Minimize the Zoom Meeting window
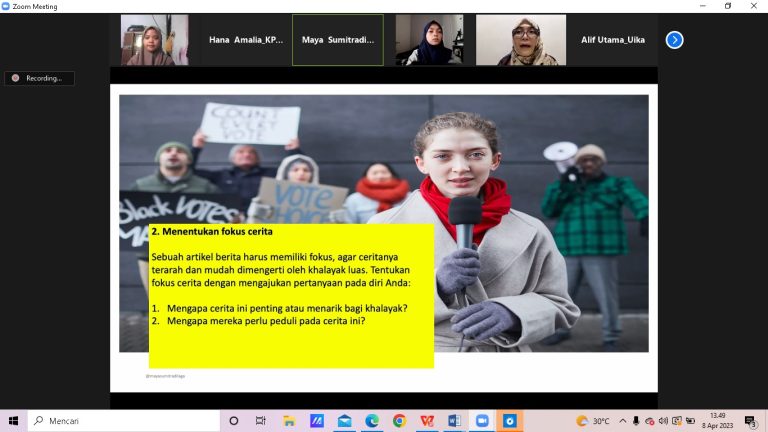This screenshot has width=768, height=432. tap(703, 6)
